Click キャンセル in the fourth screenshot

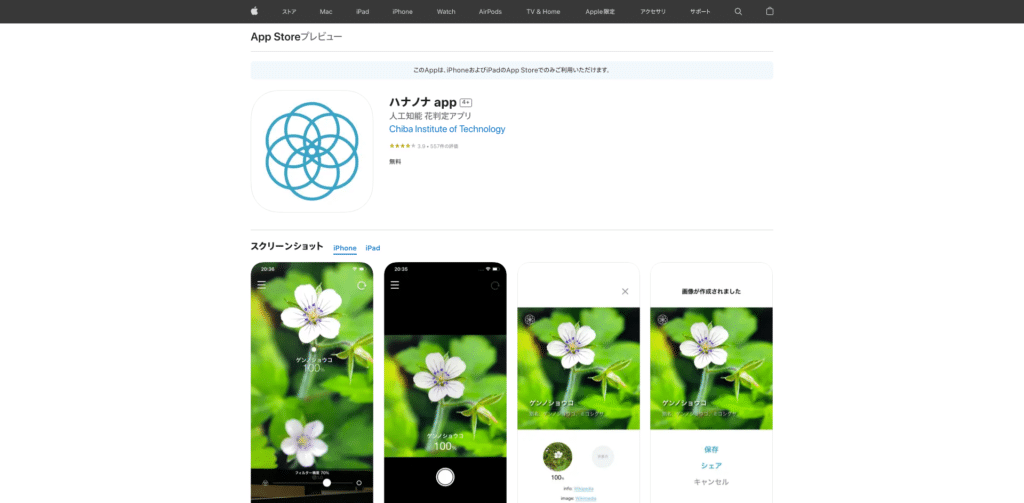pos(711,482)
